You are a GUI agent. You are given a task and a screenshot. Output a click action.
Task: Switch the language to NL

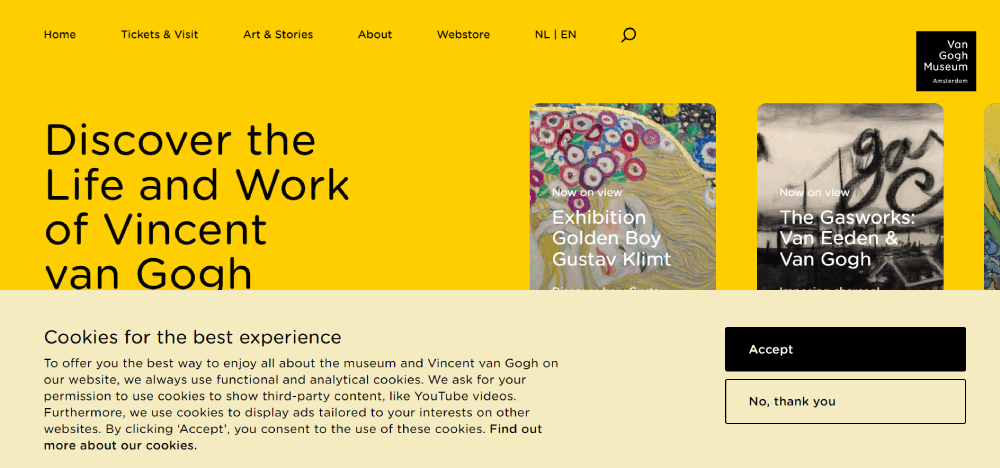[542, 35]
